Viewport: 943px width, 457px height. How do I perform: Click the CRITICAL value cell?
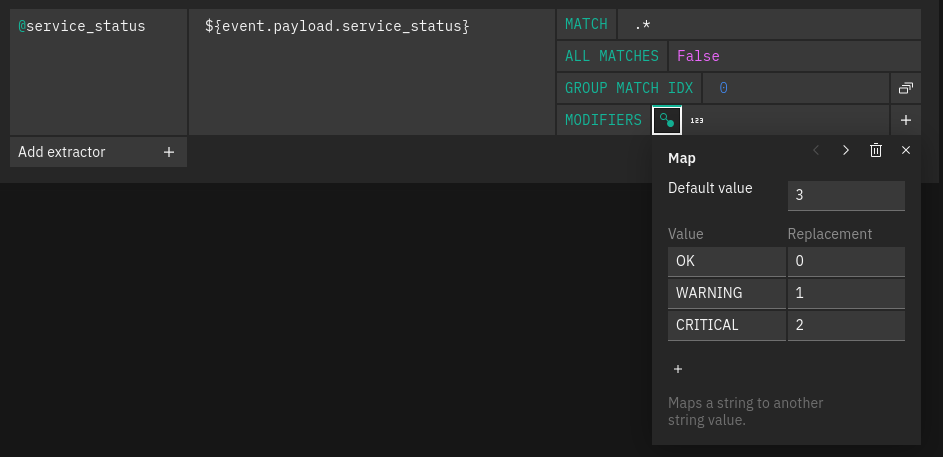[726, 325]
